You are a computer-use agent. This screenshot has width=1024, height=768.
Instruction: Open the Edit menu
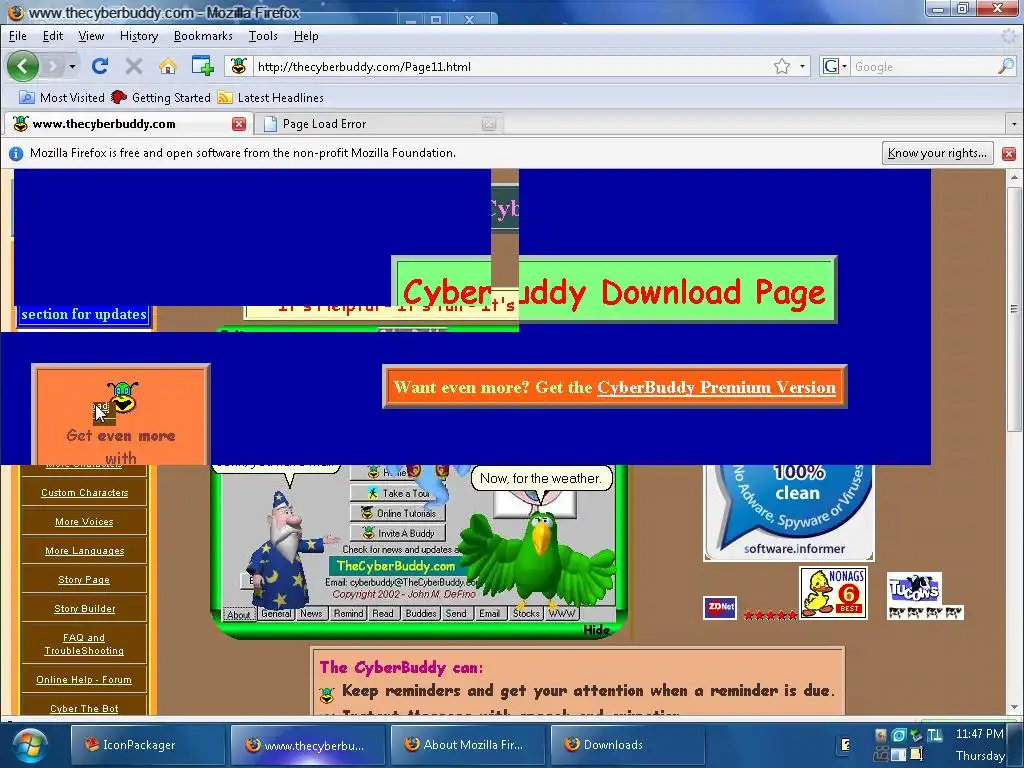(x=53, y=36)
